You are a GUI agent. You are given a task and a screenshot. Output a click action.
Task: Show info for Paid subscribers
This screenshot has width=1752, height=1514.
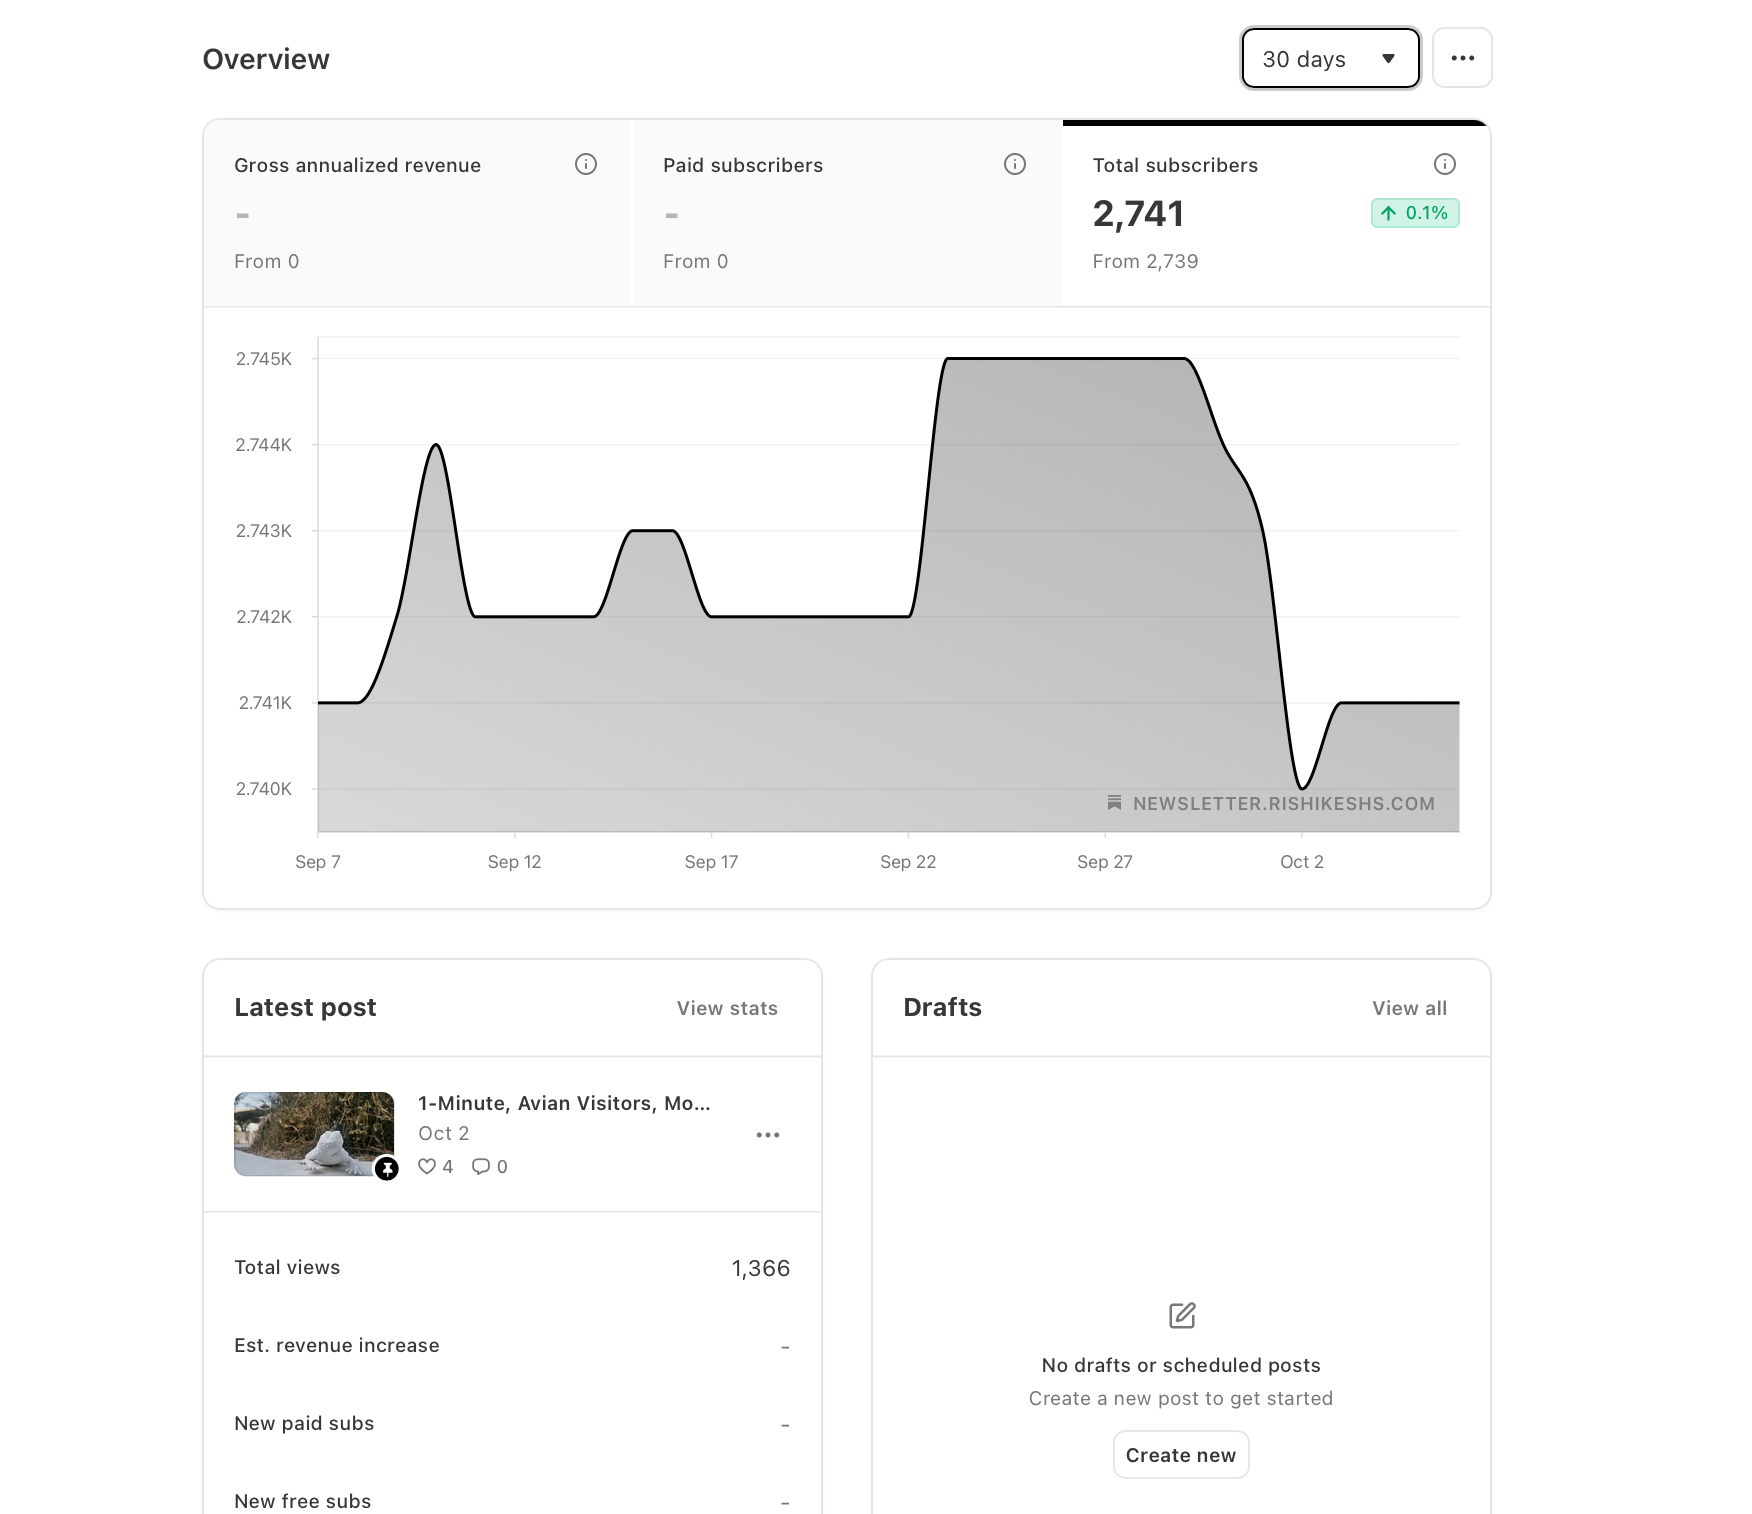[1015, 164]
